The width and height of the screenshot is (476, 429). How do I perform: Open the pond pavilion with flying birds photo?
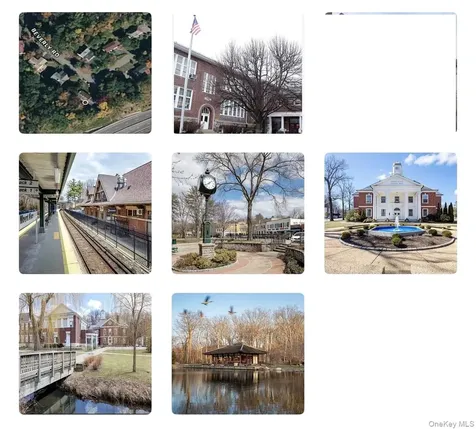[x=238, y=354]
